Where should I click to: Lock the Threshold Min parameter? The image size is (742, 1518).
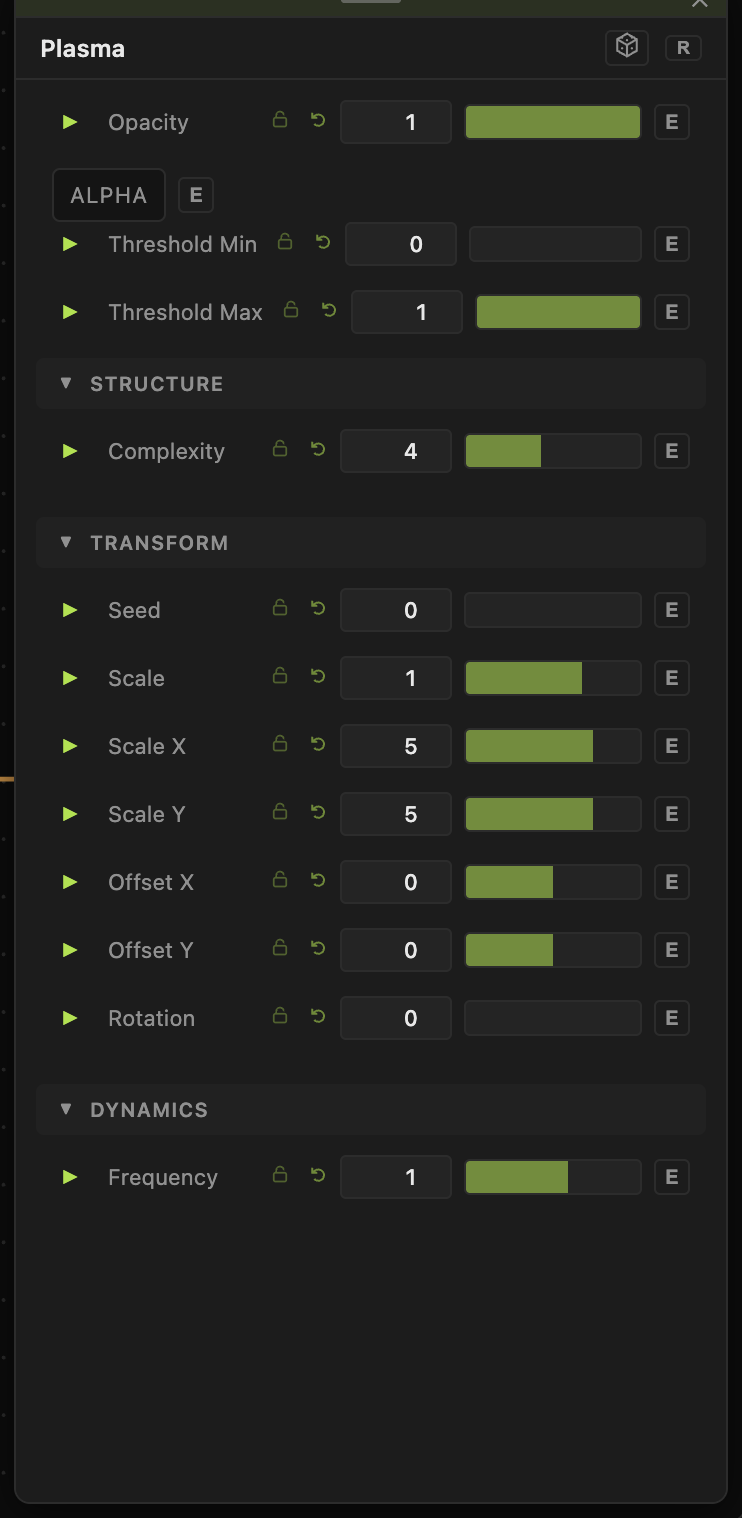click(285, 242)
